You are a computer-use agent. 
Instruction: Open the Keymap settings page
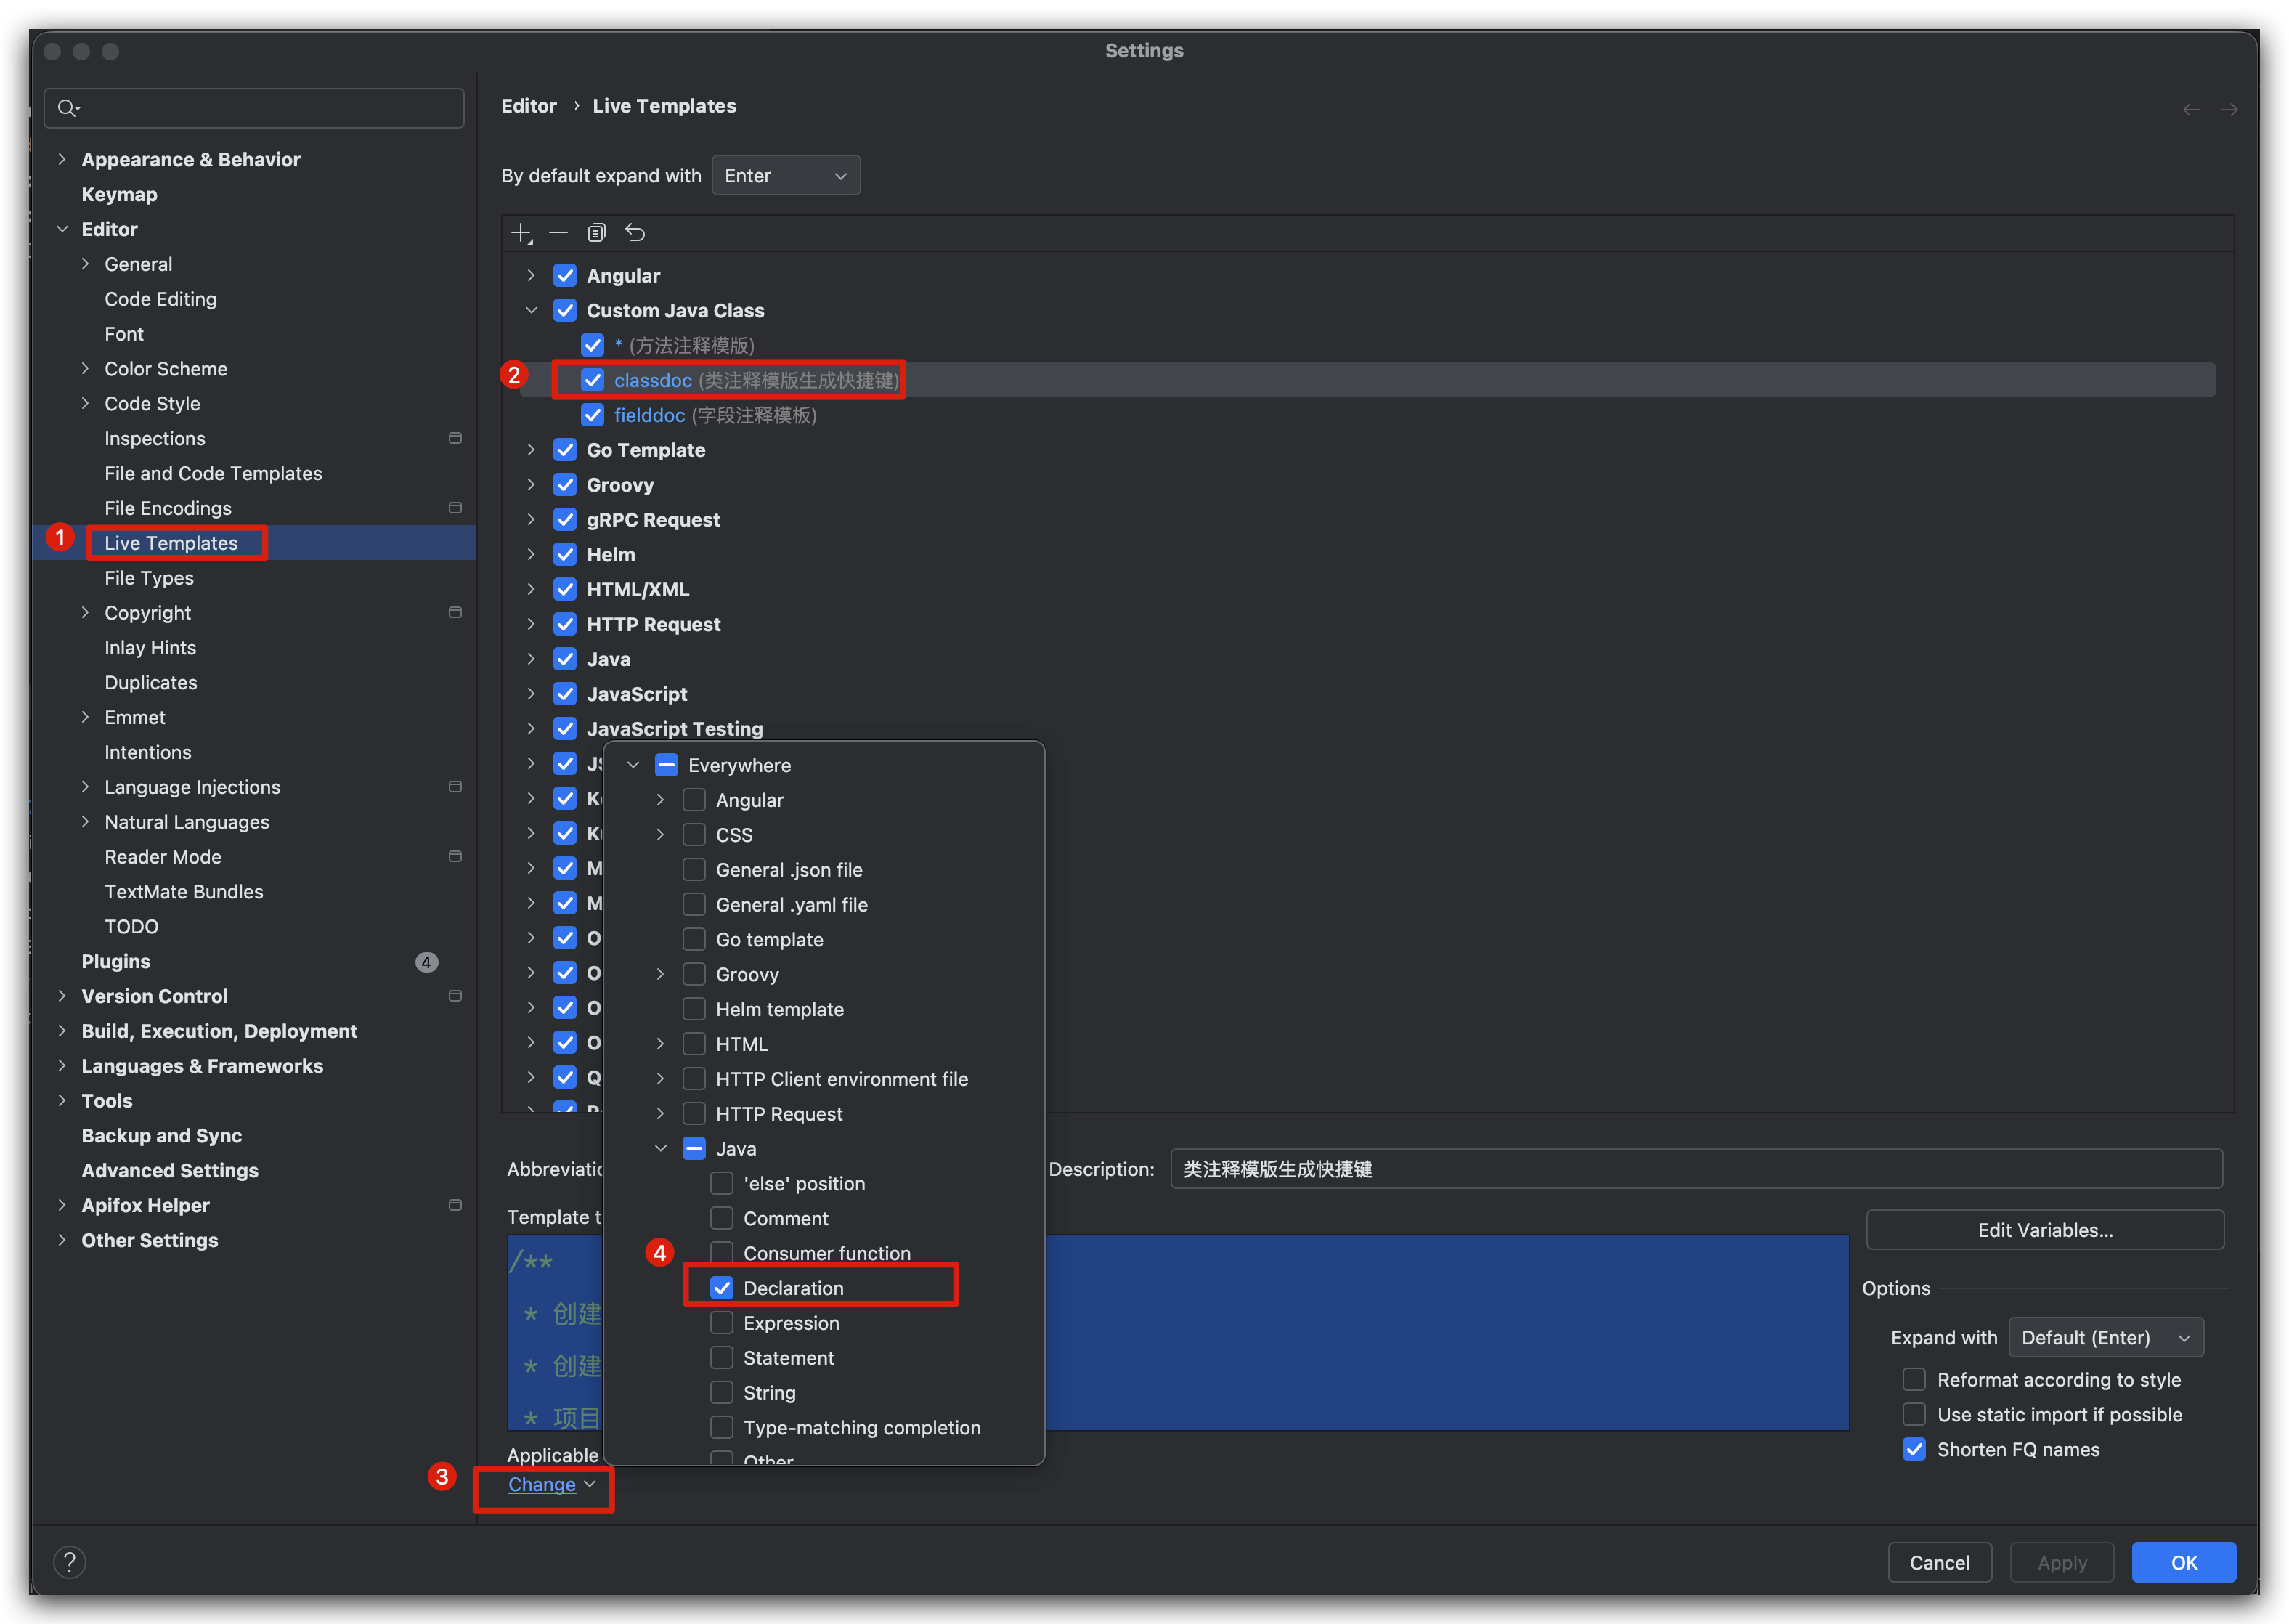click(x=119, y=194)
